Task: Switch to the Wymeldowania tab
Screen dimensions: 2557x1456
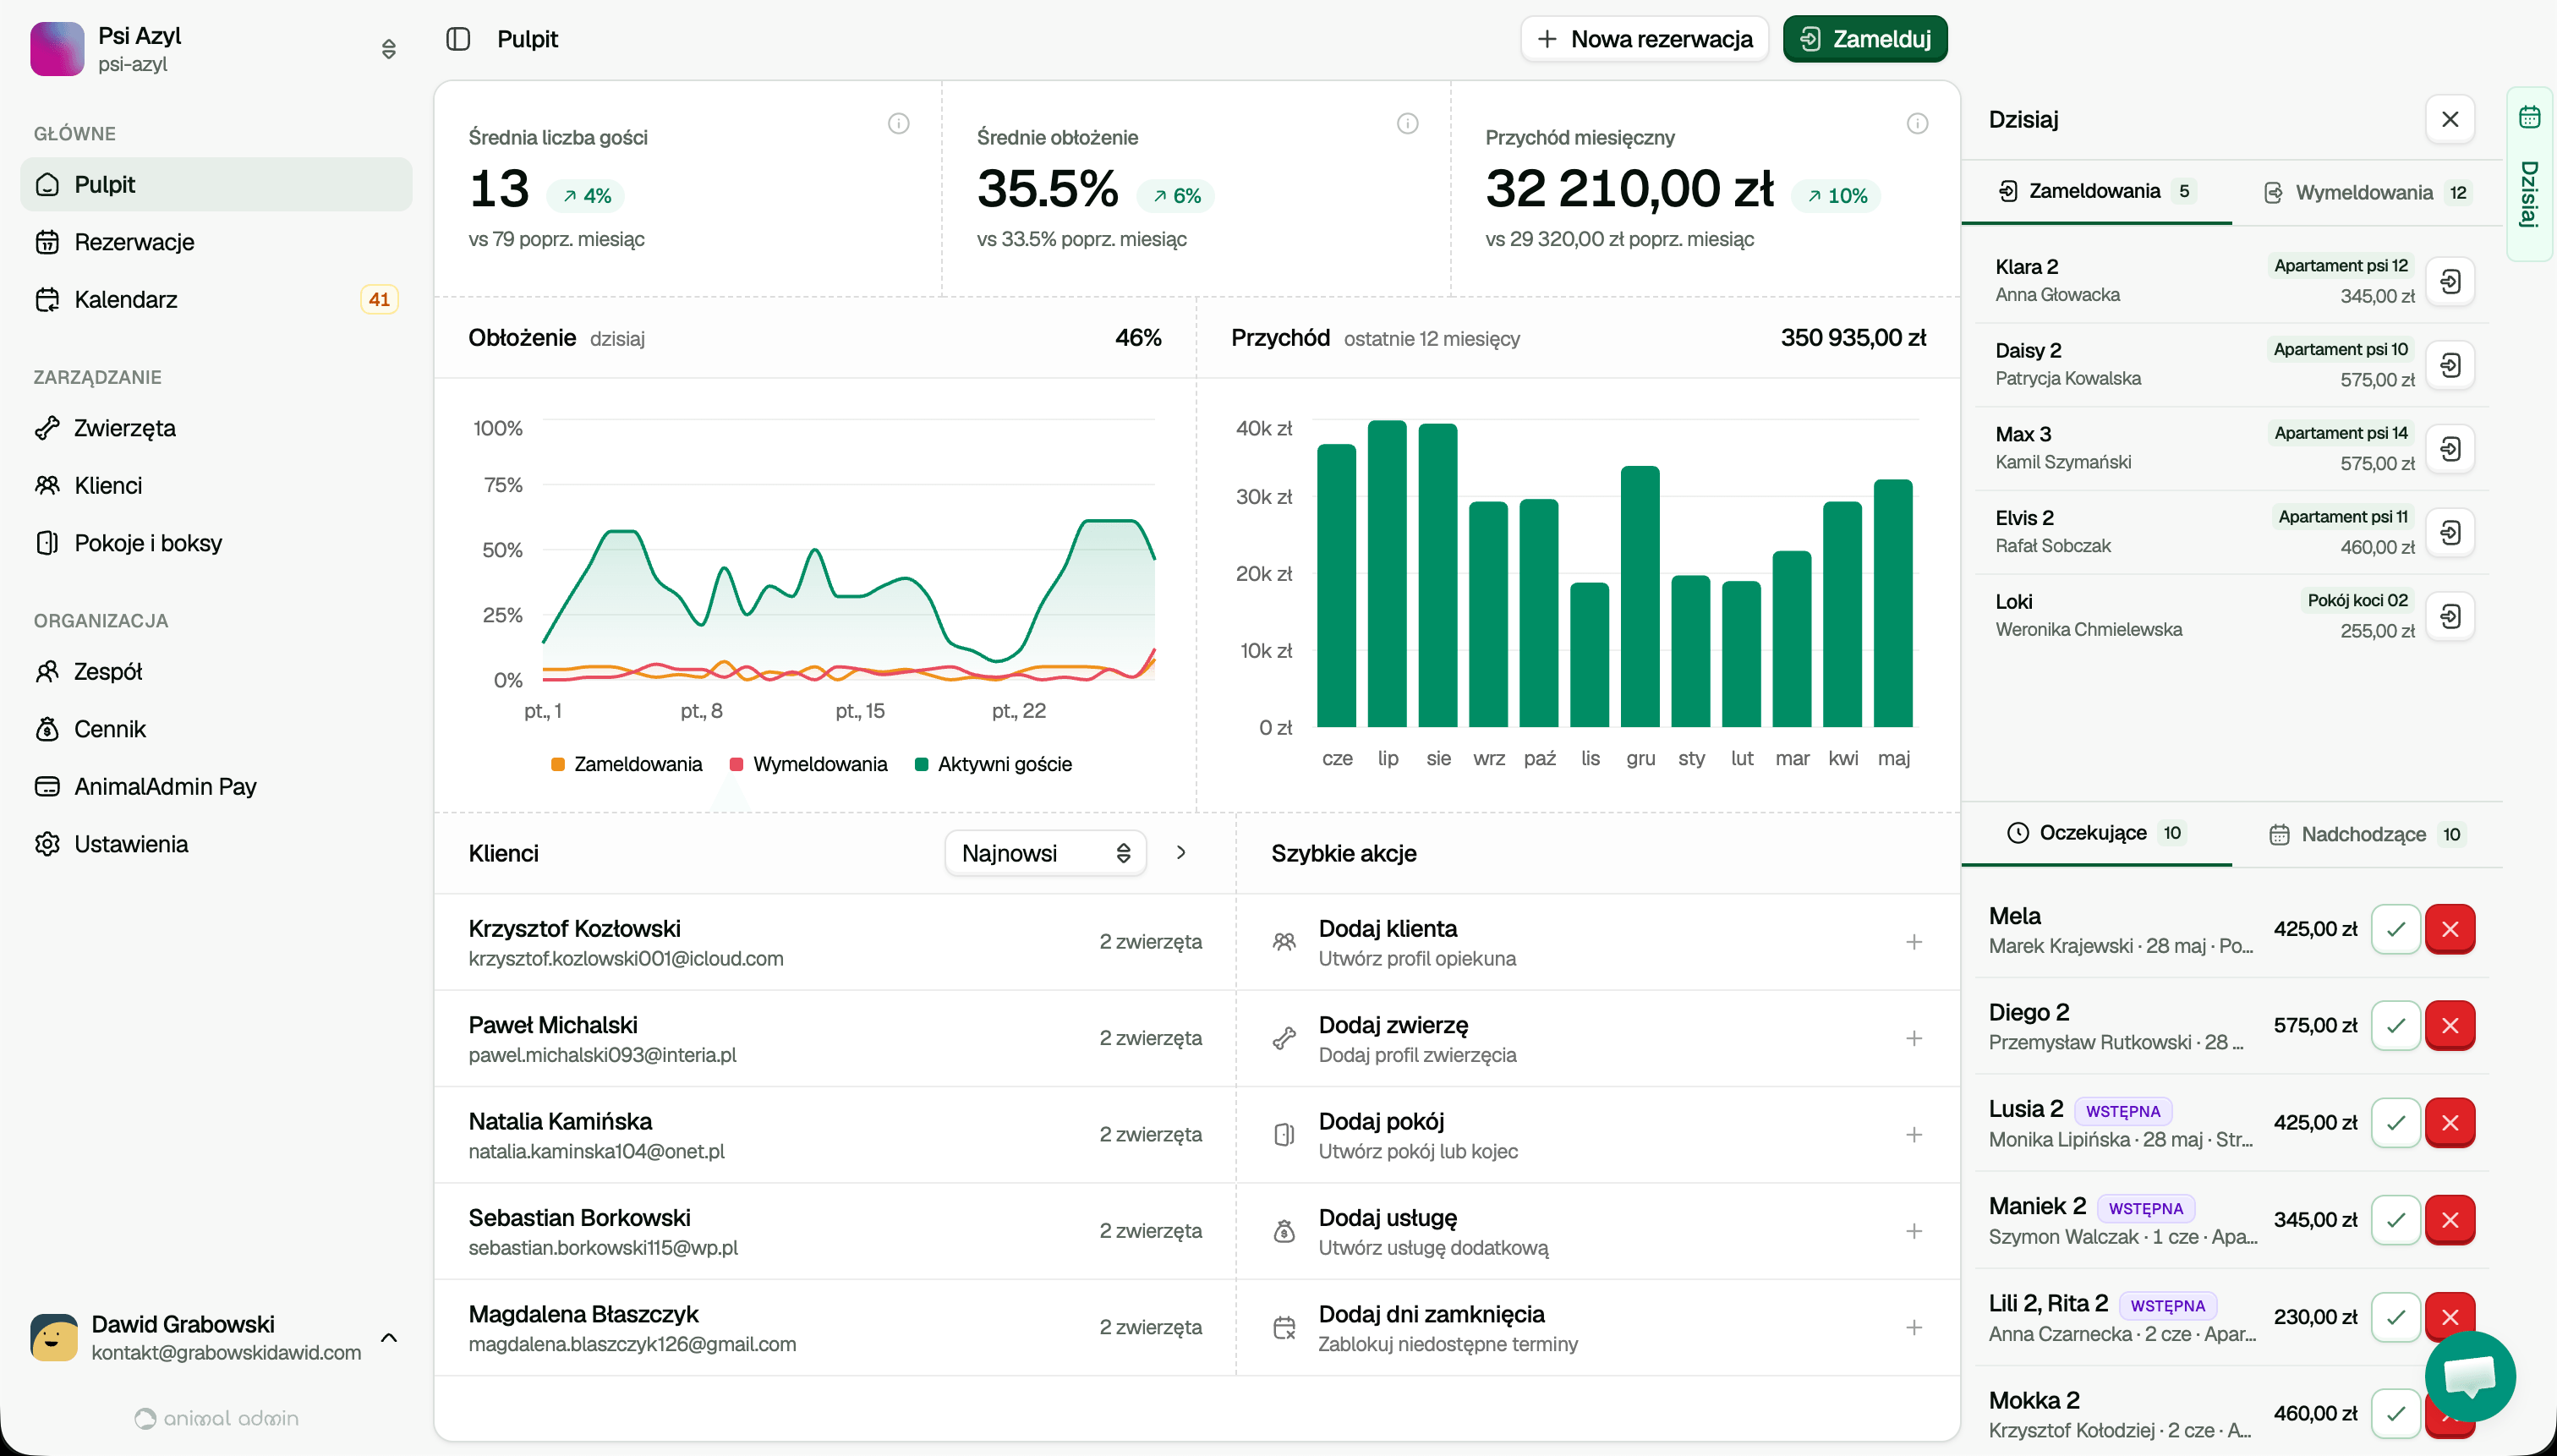Action: [x=2366, y=192]
